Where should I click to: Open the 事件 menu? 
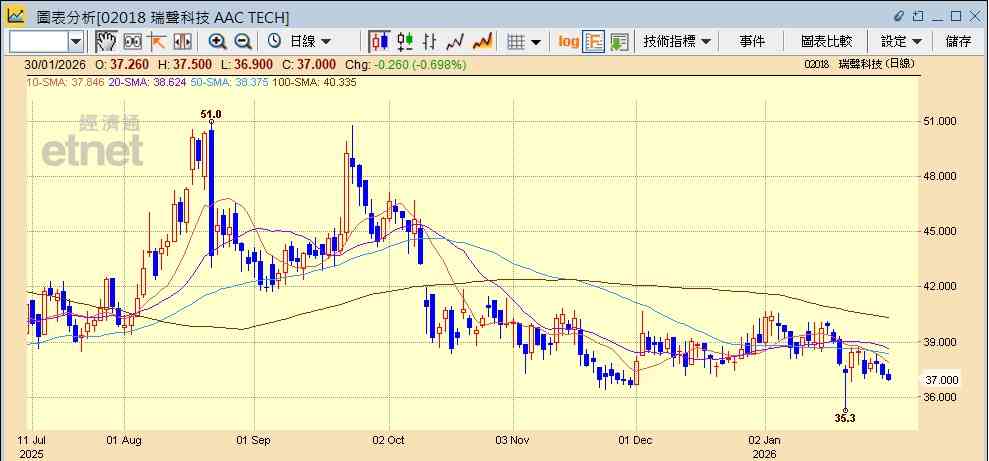pyautogui.click(x=752, y=42)
